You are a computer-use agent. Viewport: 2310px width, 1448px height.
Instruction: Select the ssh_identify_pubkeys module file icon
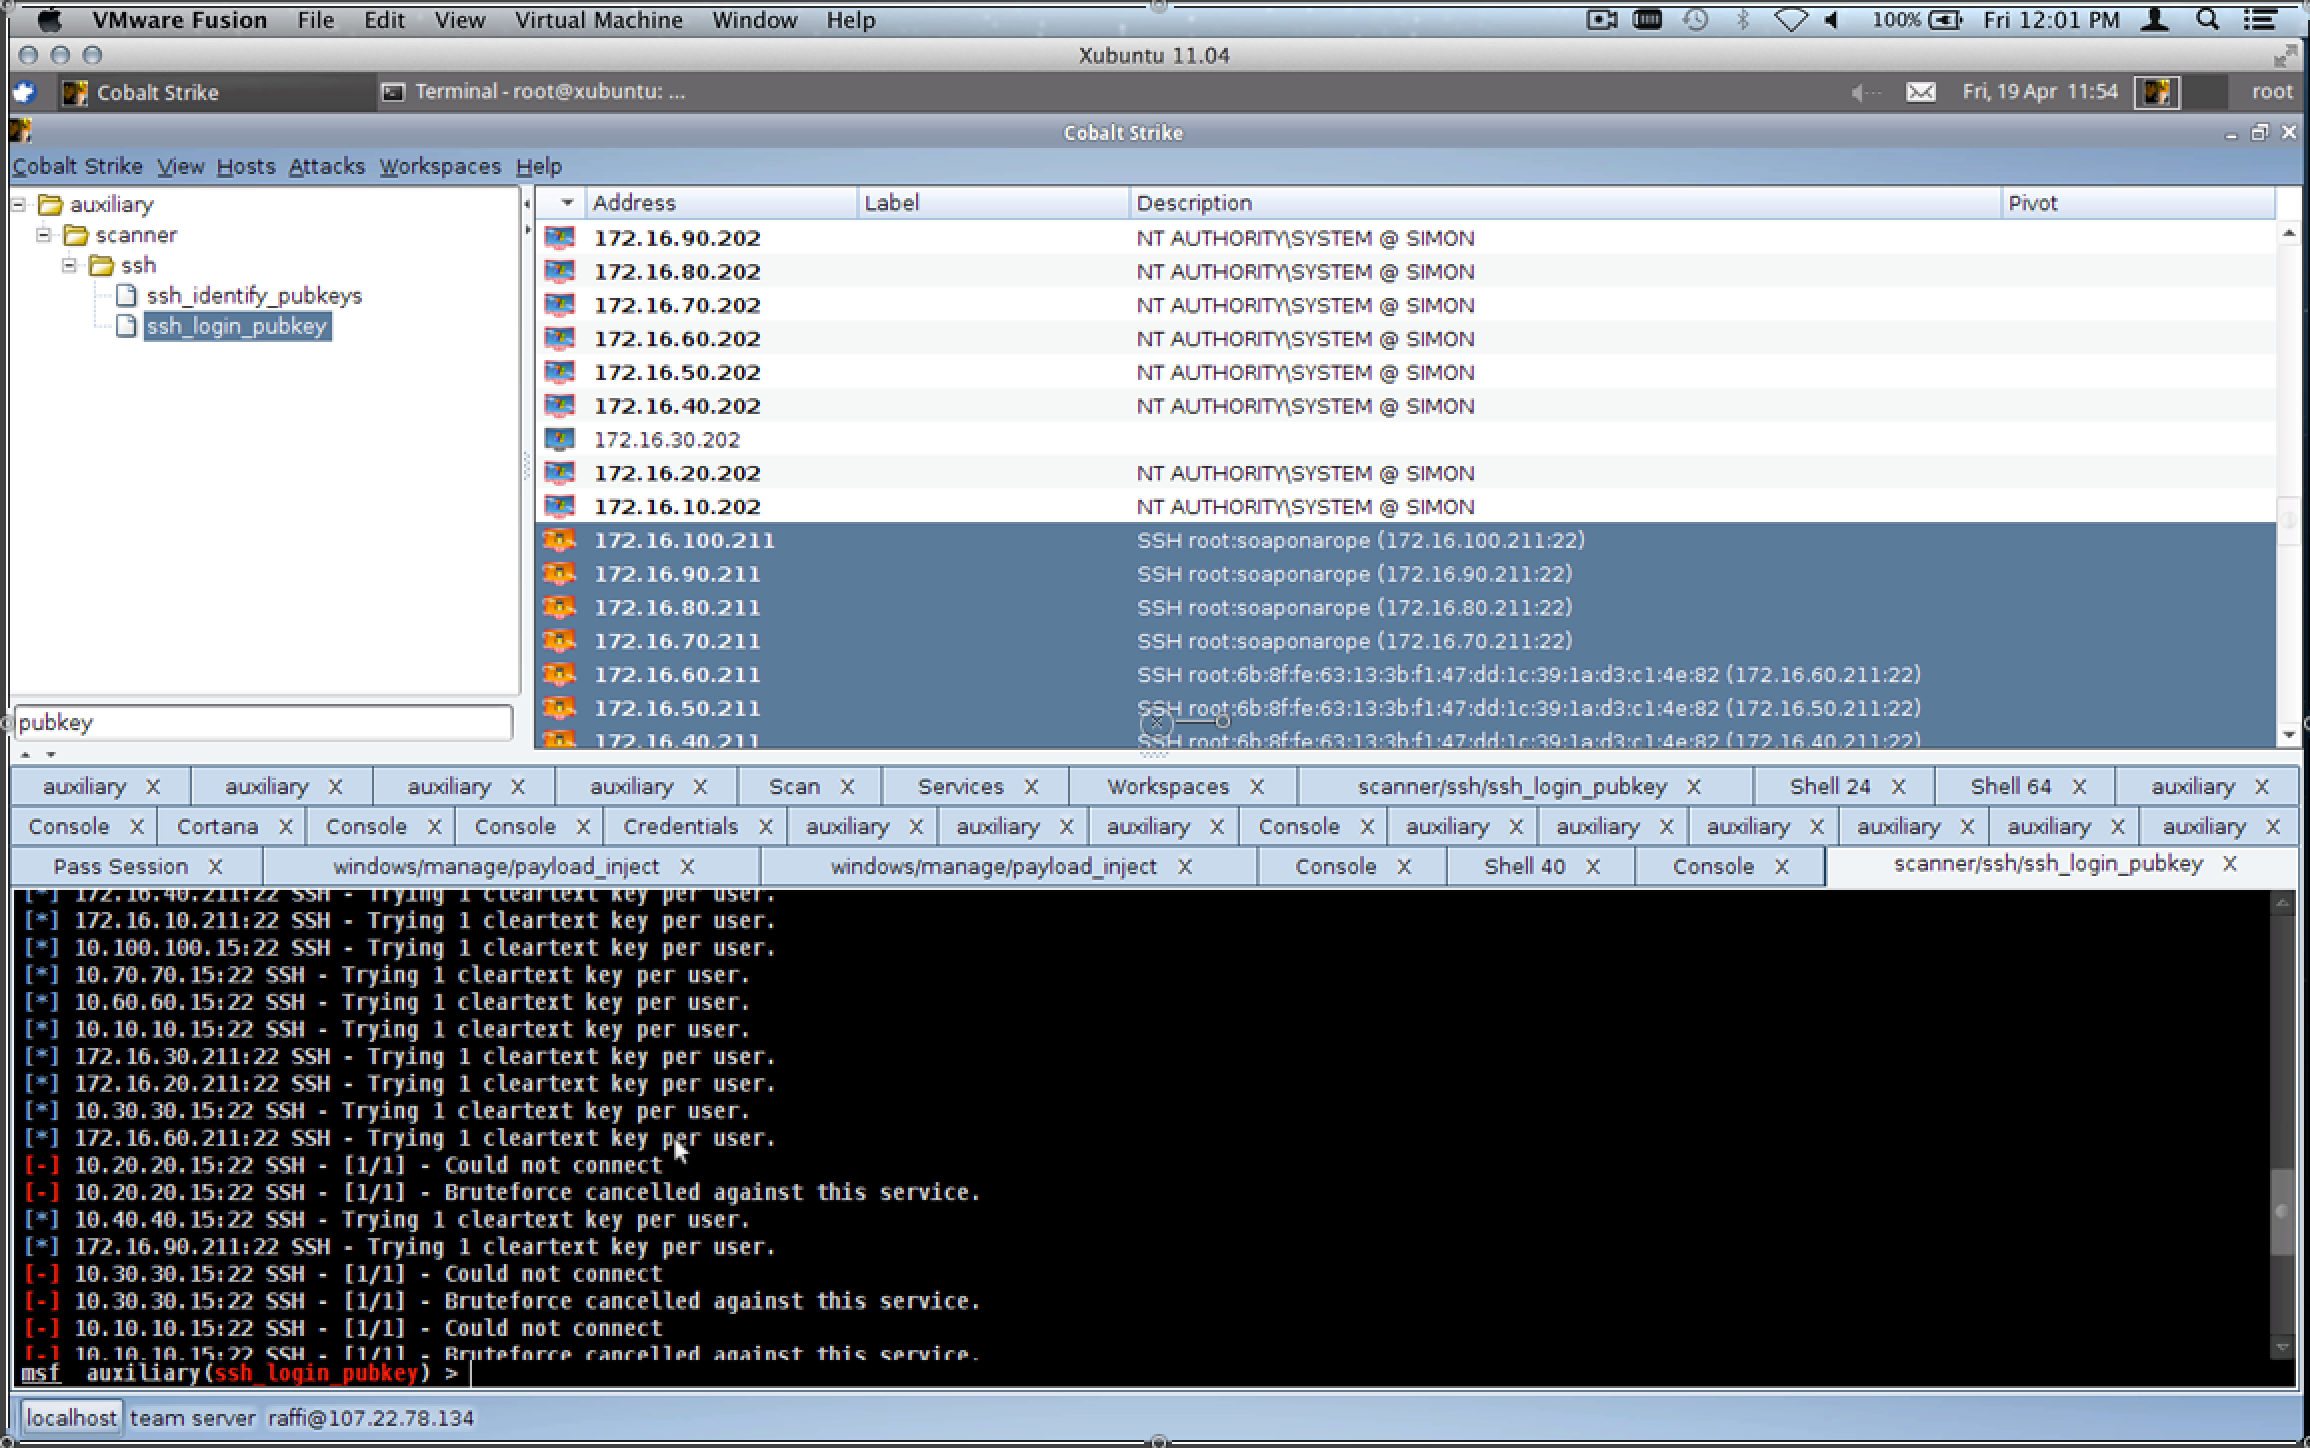[x=126, y=296]
